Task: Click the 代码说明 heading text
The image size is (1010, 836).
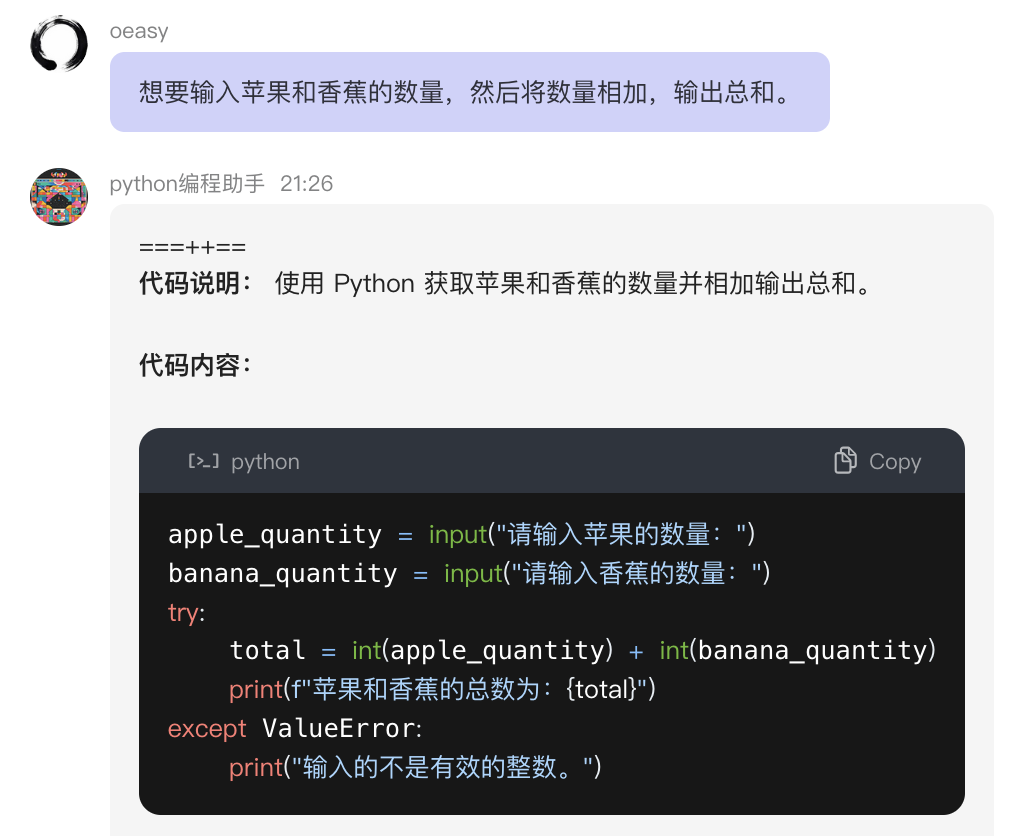Action: [x=196, y=284]
